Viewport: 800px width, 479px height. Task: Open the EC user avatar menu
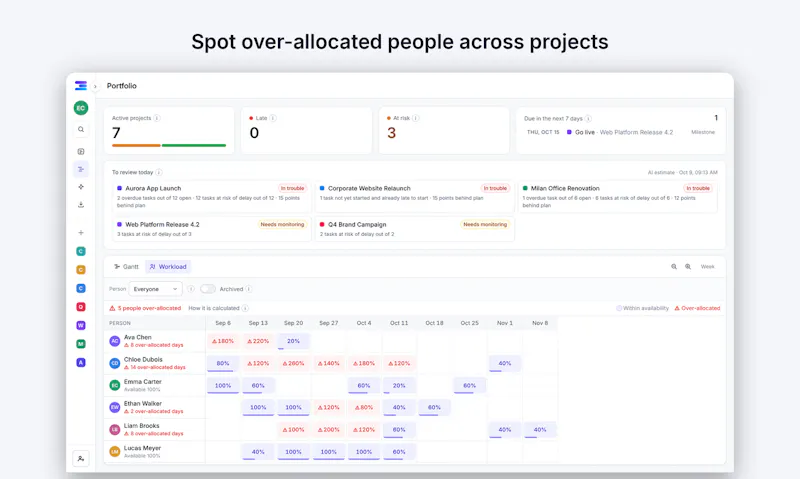[81, 108]
